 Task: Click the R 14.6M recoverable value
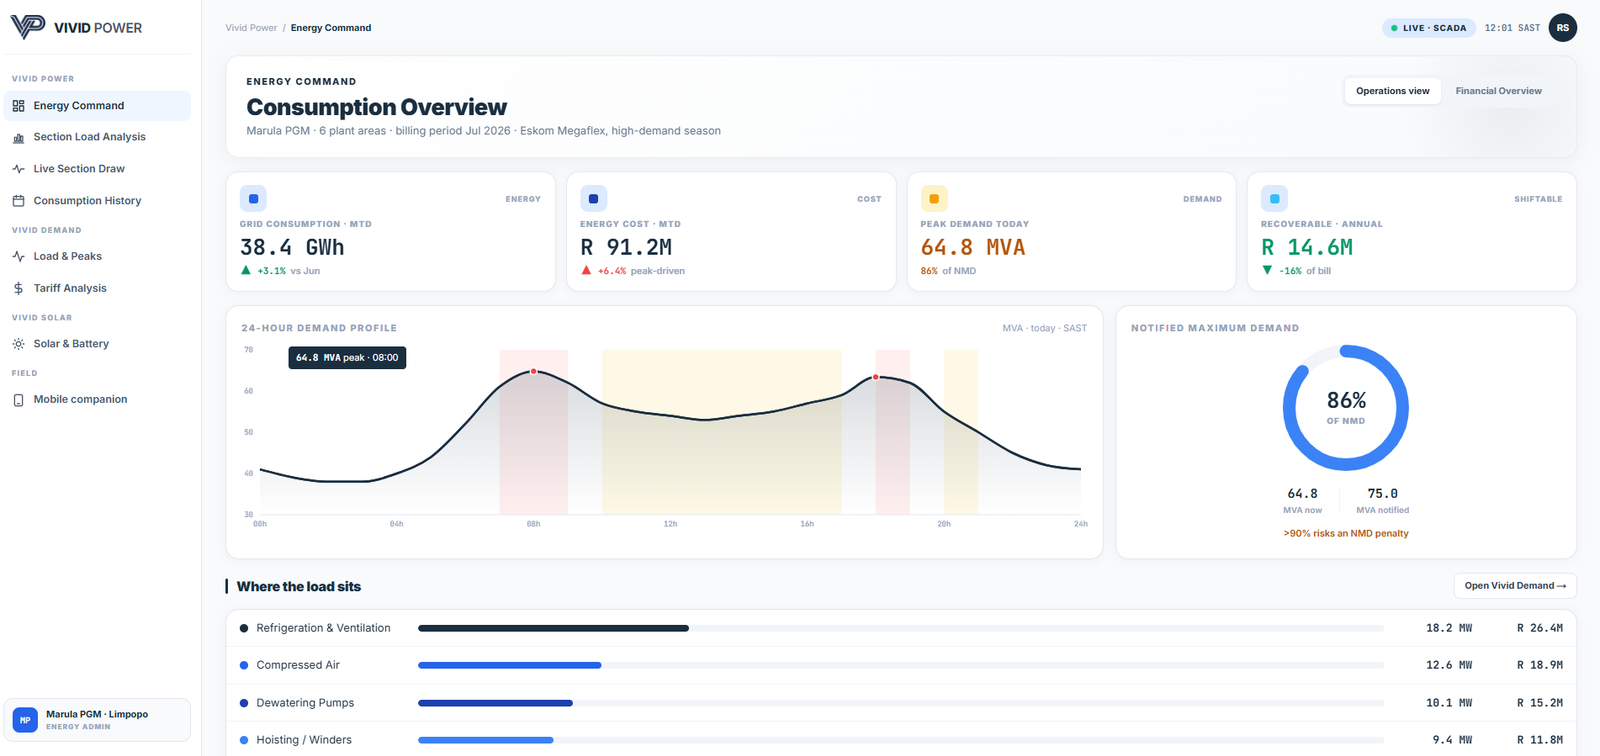[1307, 247]
